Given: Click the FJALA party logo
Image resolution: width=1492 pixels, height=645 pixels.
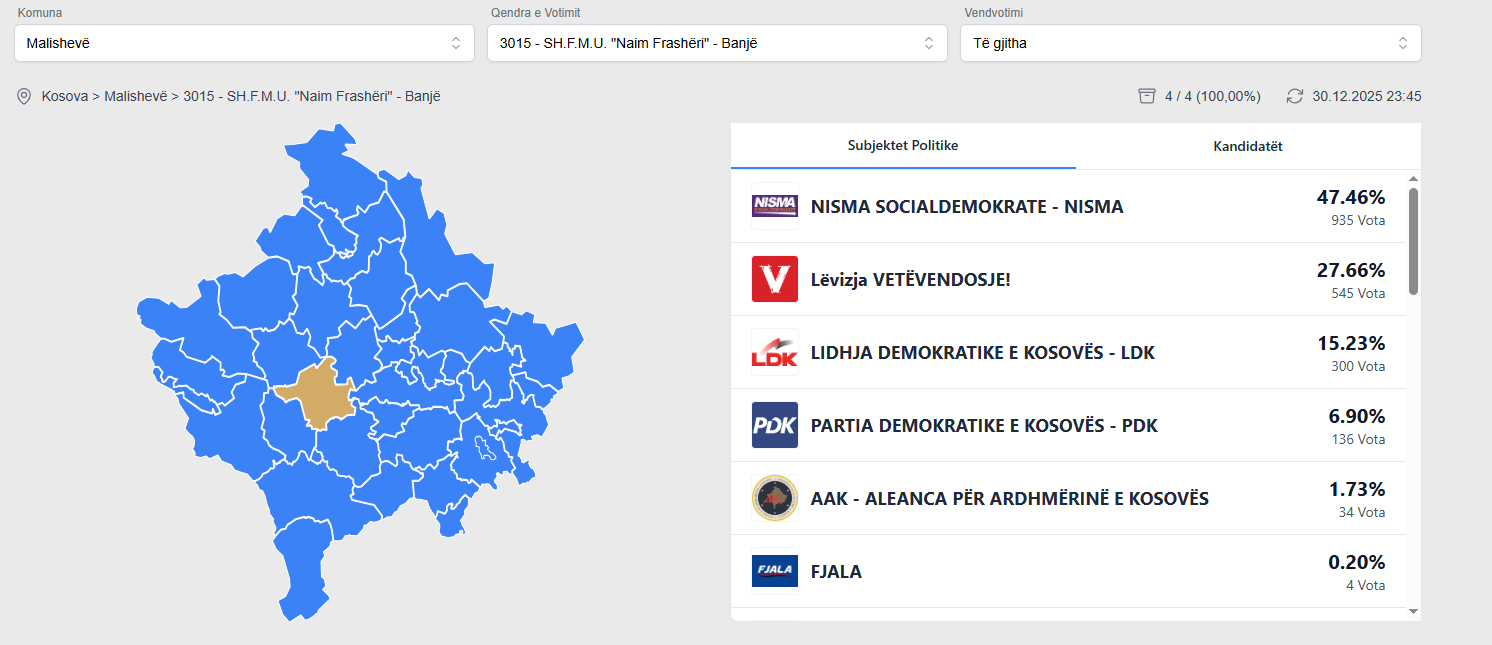Looking at the screenshot, I should click(x=774, y=571).
